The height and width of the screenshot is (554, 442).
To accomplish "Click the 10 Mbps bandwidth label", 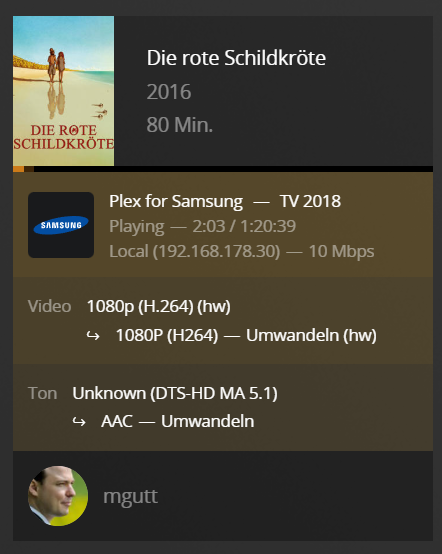I will [341, 252].
